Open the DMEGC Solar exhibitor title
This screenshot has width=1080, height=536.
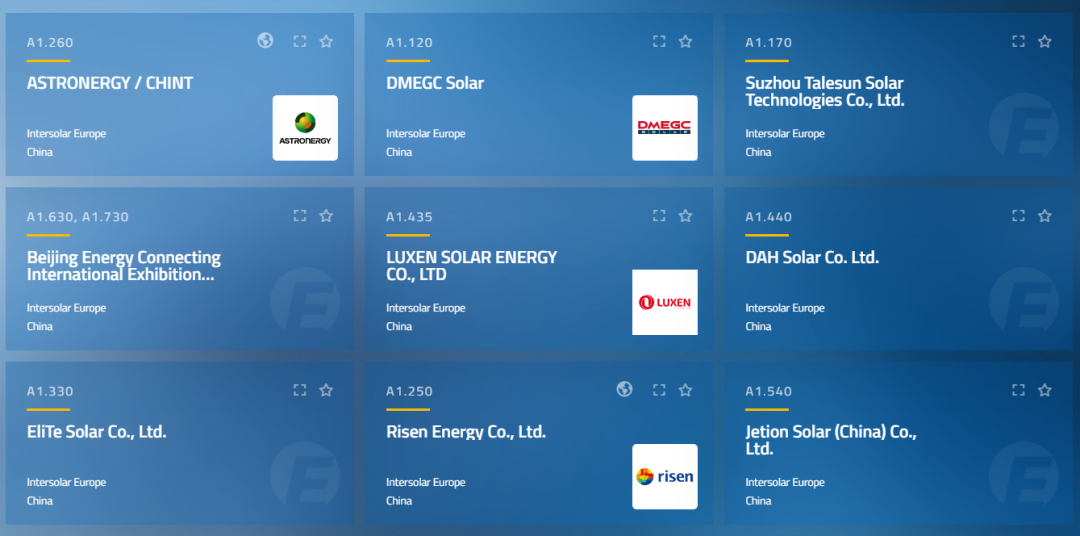point(435,83)
